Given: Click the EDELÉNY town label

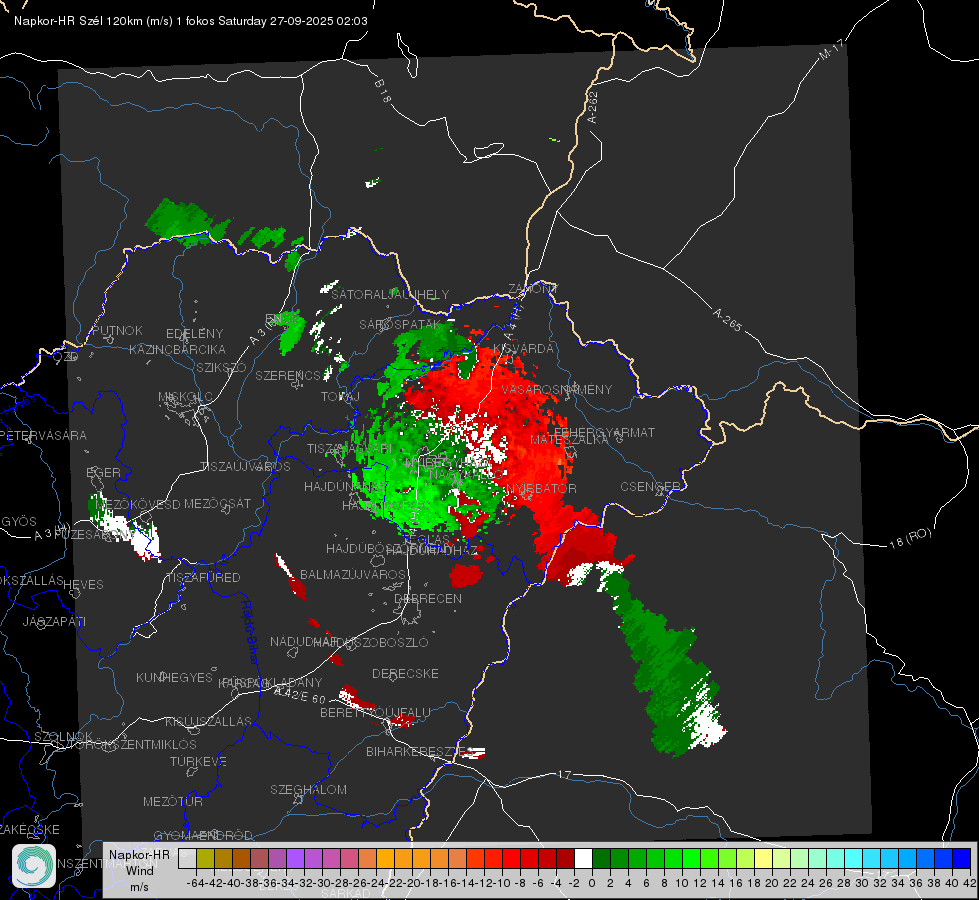Looking at the screenshot, I should tap(194, 334).
